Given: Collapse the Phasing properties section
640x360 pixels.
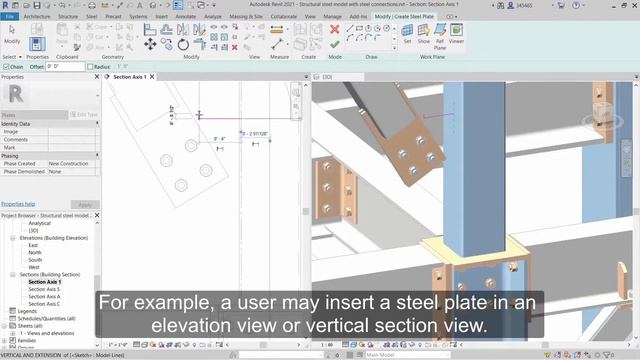Looking at the screenshot, I should 97,156.
